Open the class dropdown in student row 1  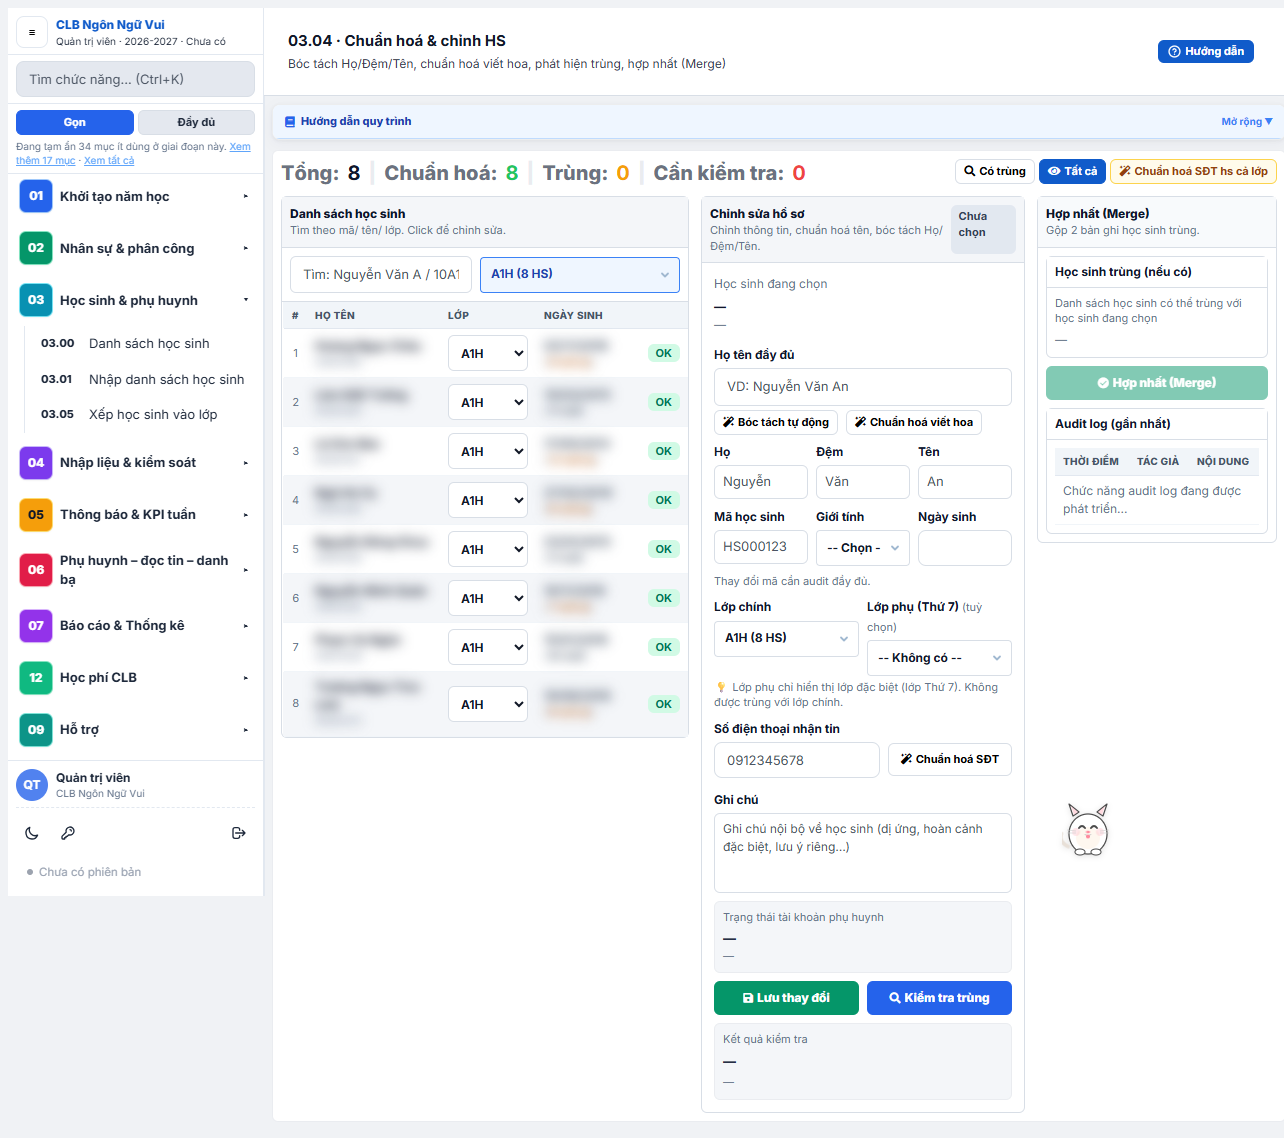(488, 353)
